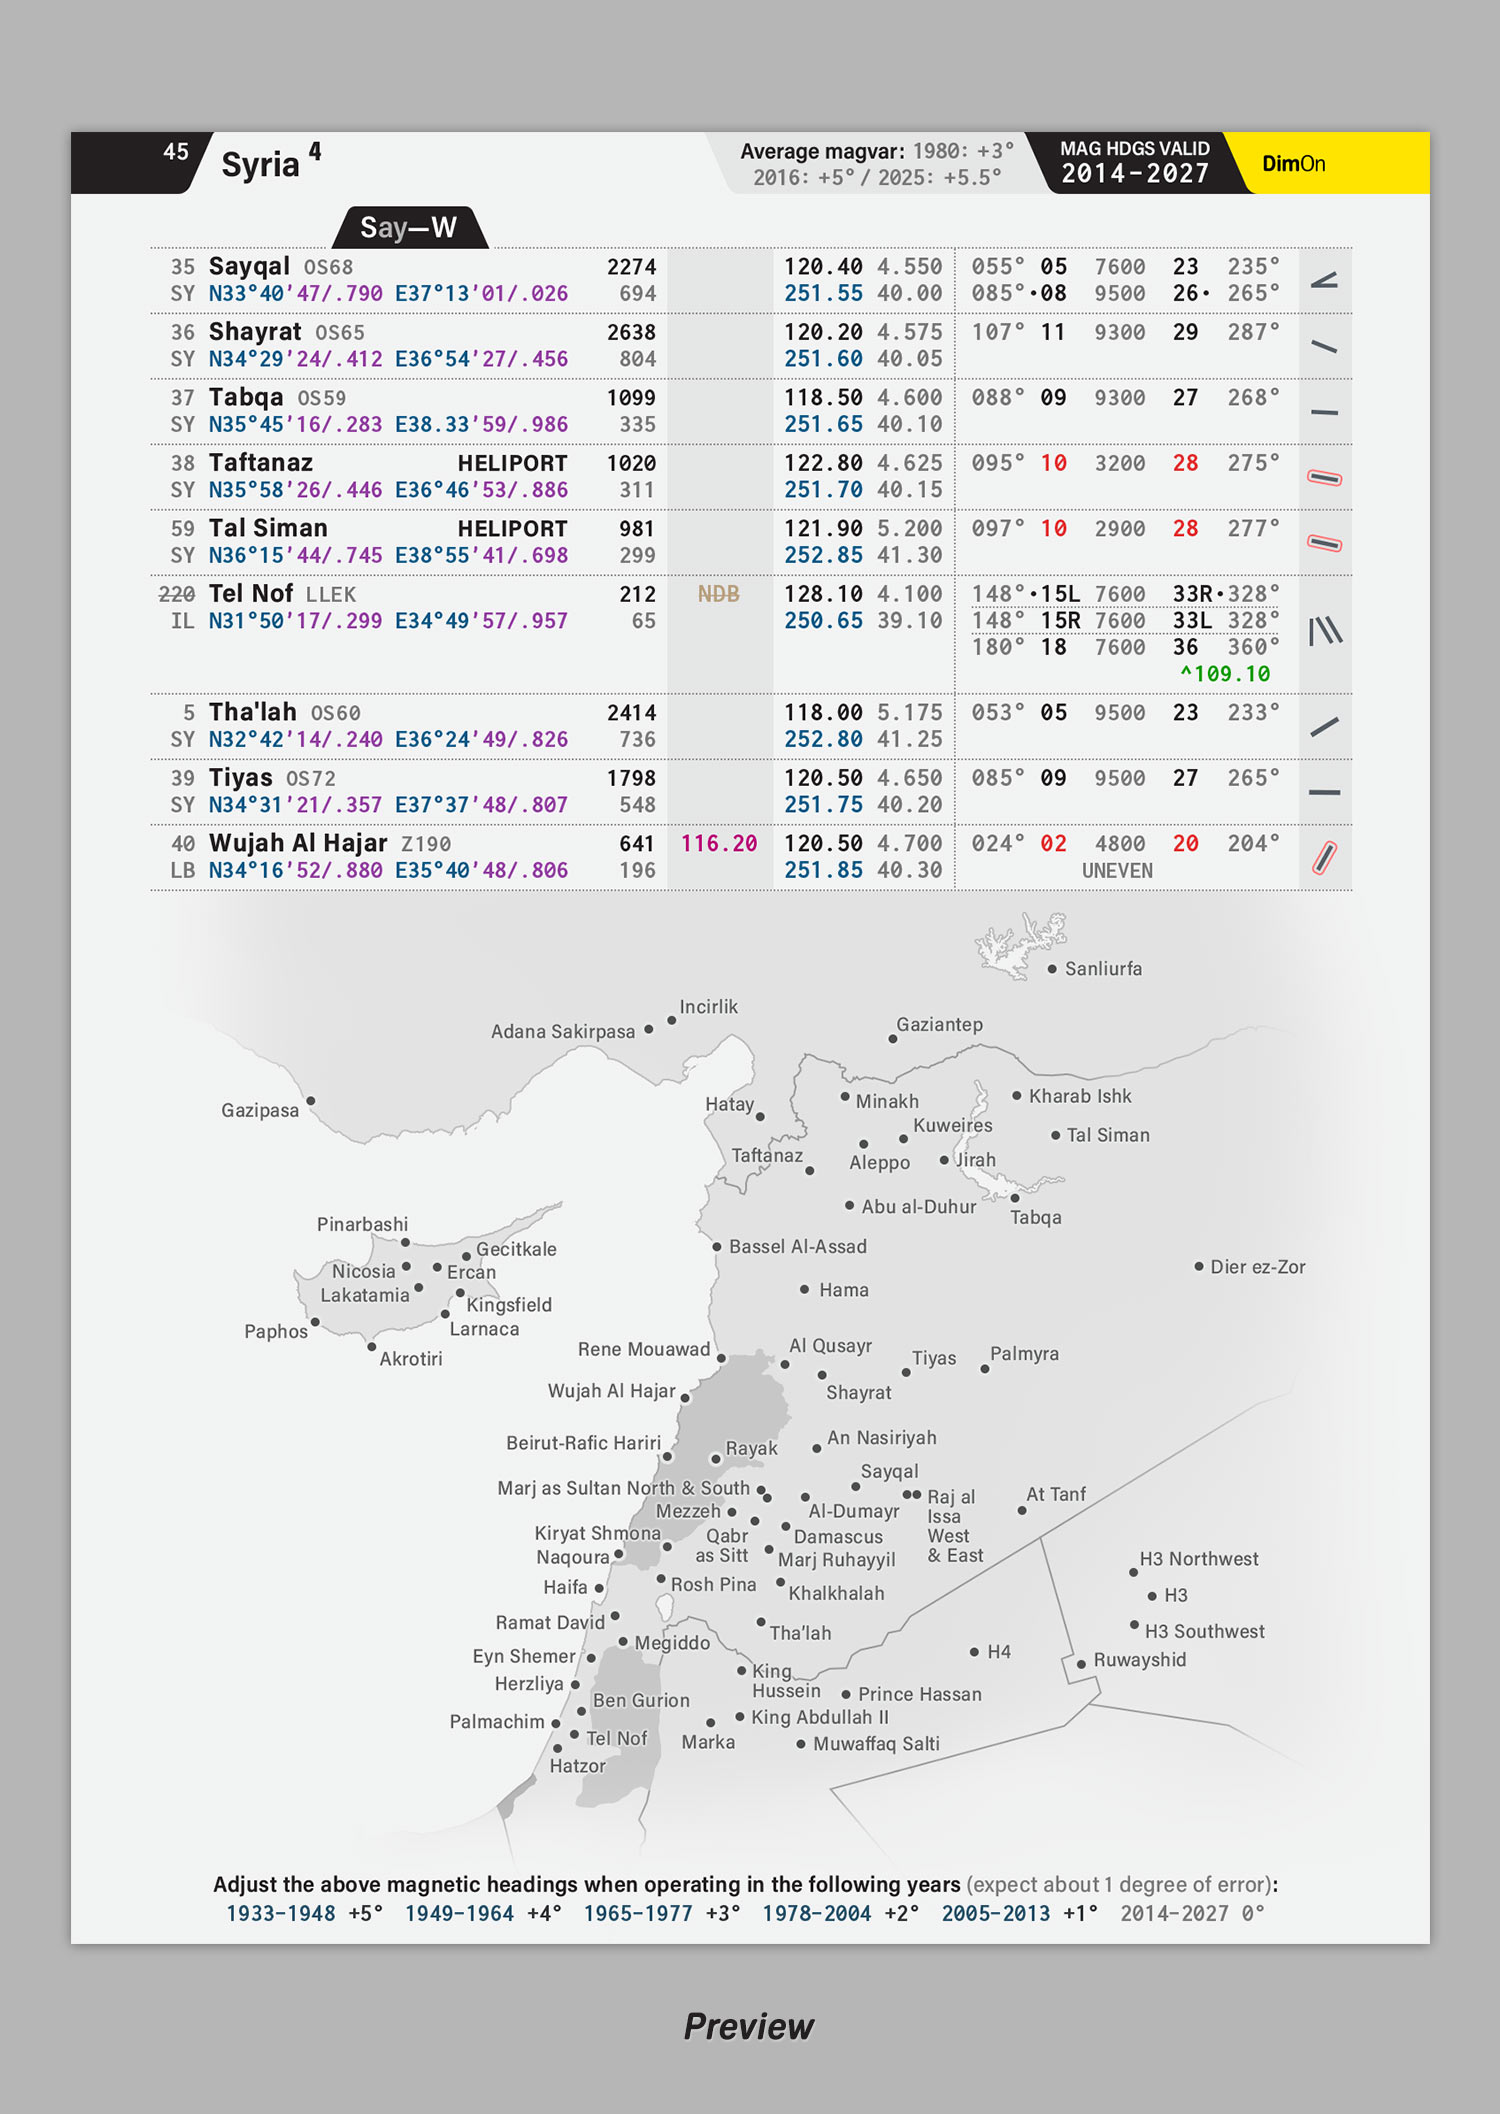Click Dier ez-Zor map location dot

[x=1198, y=1266]
